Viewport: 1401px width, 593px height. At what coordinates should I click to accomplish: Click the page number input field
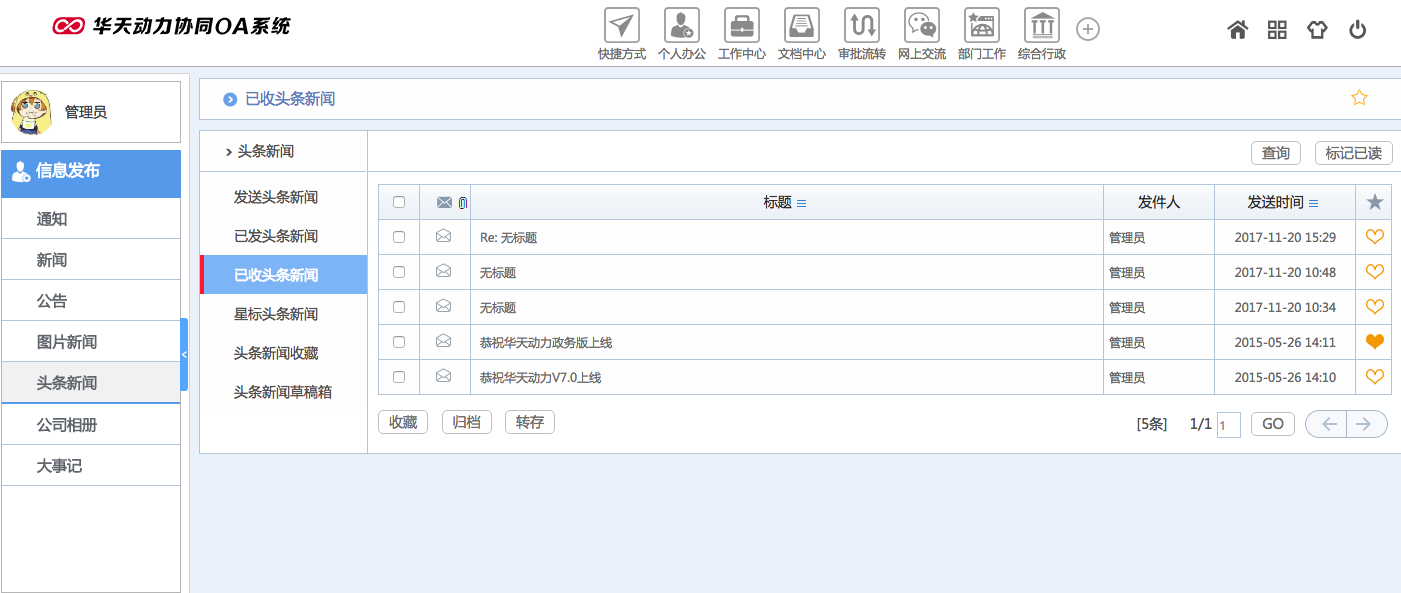[1229, 424]
